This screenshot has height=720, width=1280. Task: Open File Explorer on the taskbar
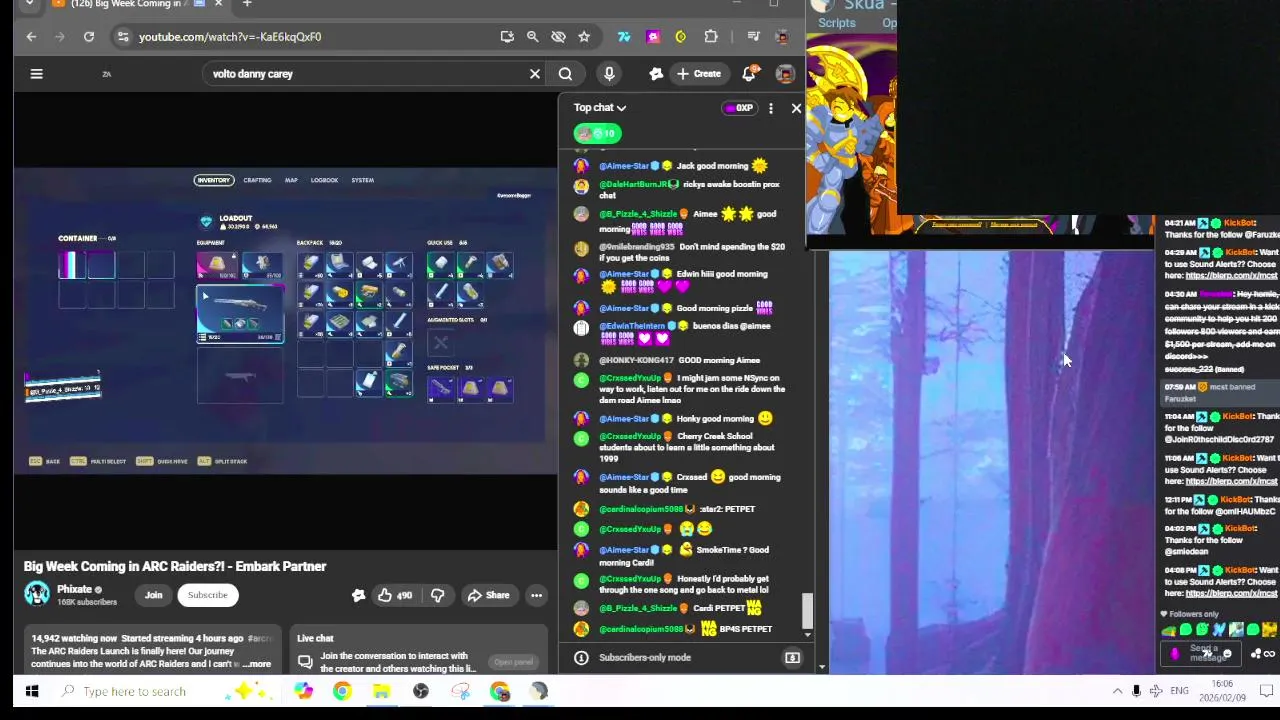(381, 691)
